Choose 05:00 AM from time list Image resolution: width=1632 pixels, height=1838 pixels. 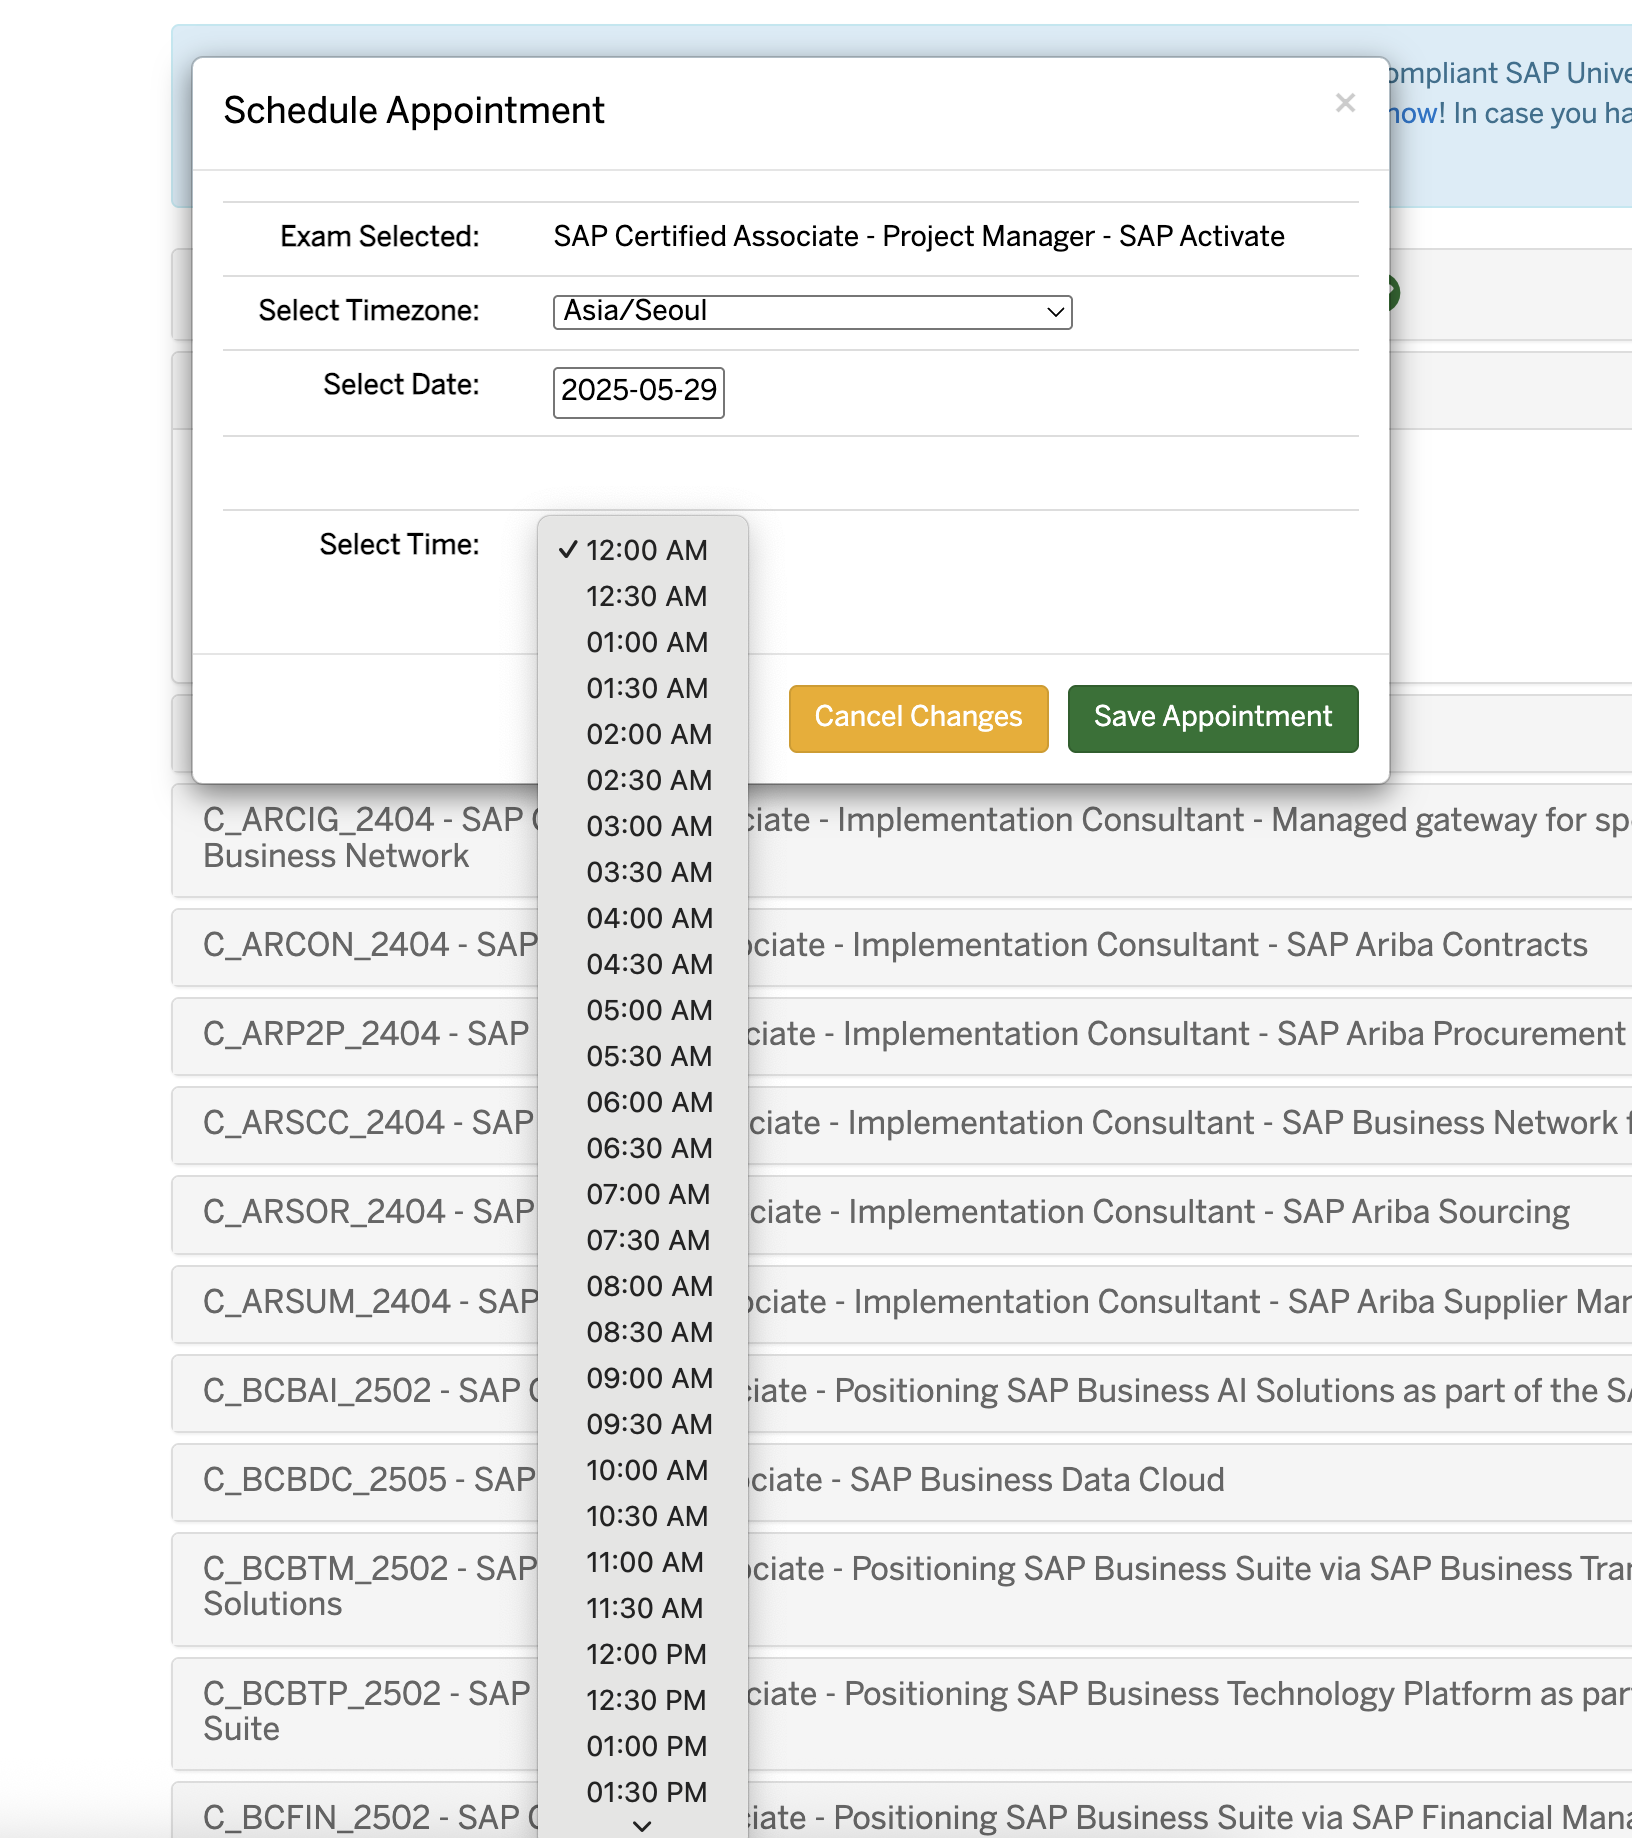(x=643, y=1010)
